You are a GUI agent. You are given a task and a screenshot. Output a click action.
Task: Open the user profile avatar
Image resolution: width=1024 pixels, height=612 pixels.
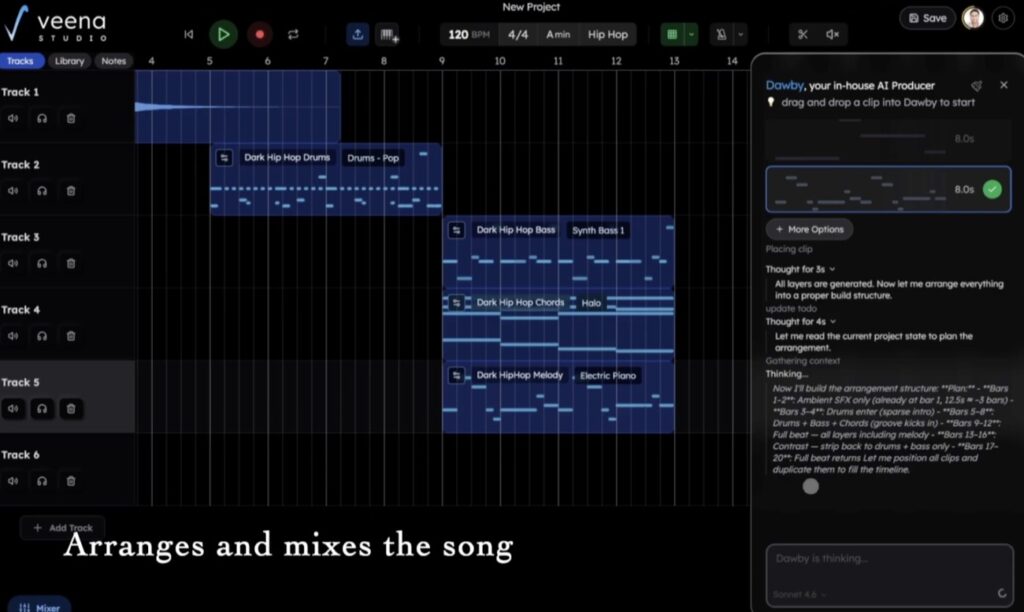point(973,18)
